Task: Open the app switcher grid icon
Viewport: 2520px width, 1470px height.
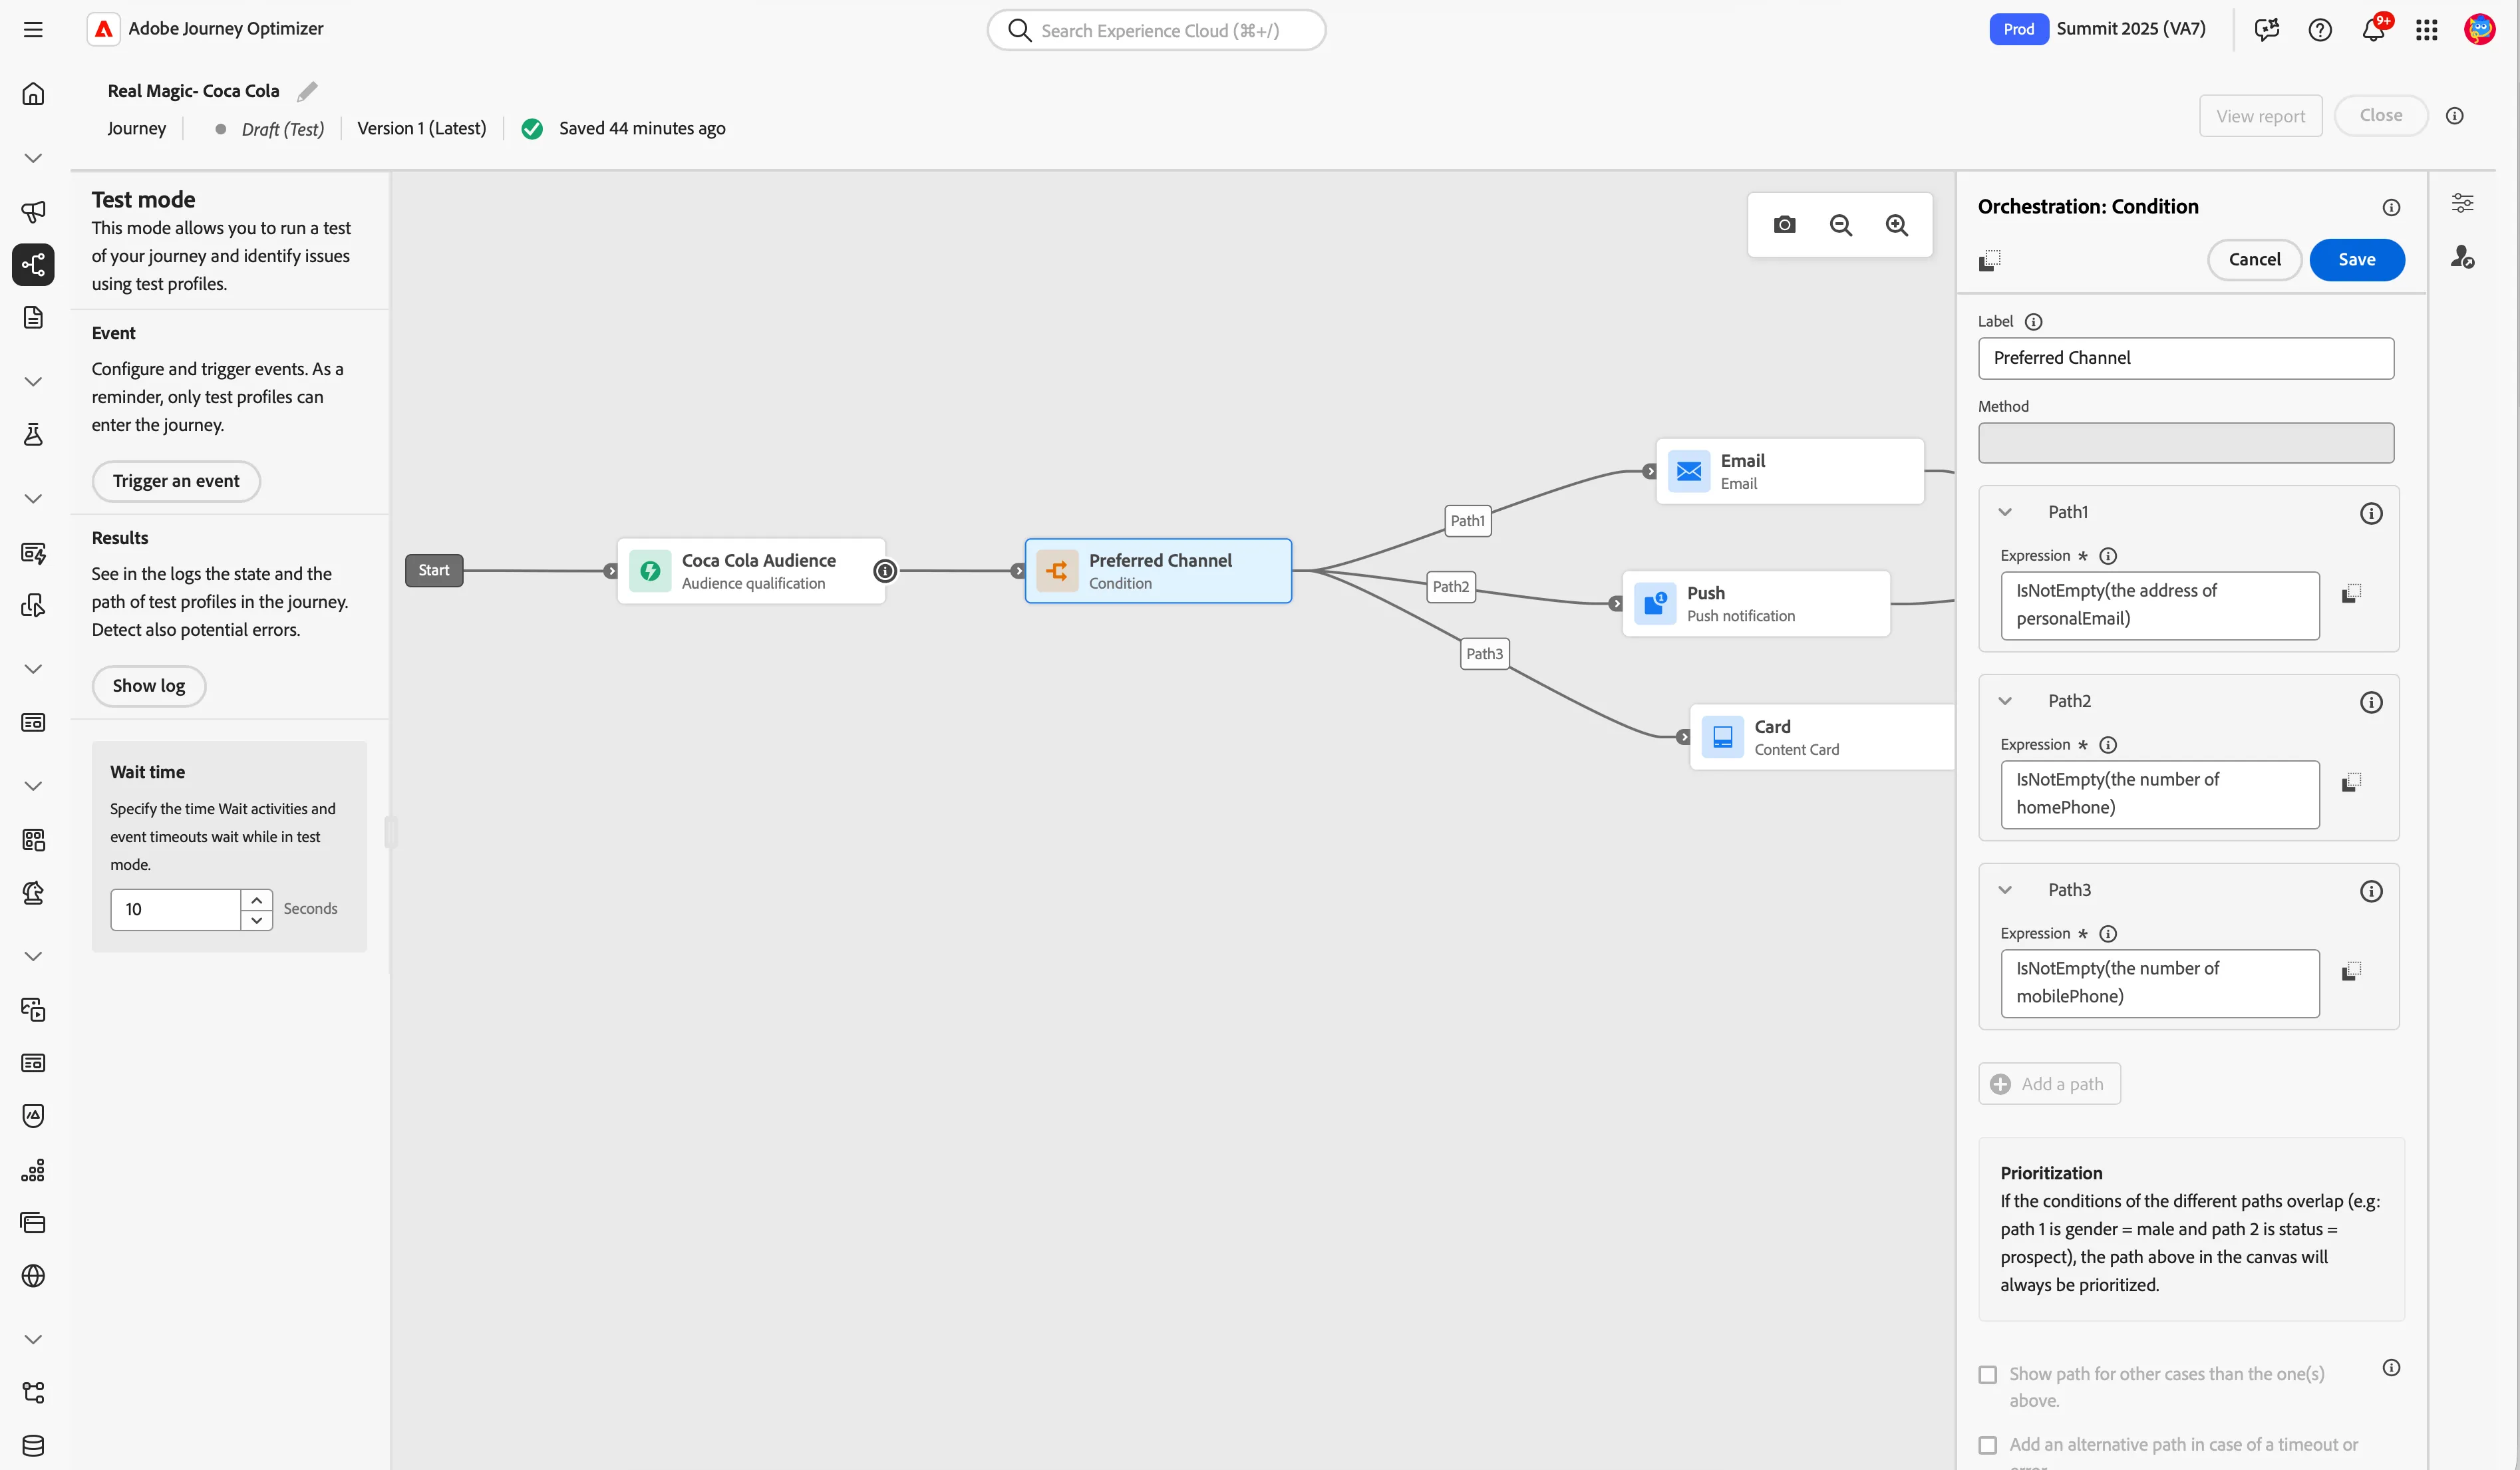Action: tap(2427, 30)
